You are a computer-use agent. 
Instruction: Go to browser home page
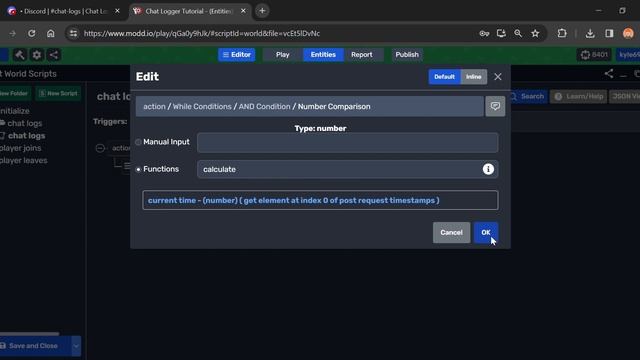(x=51, y=33)
